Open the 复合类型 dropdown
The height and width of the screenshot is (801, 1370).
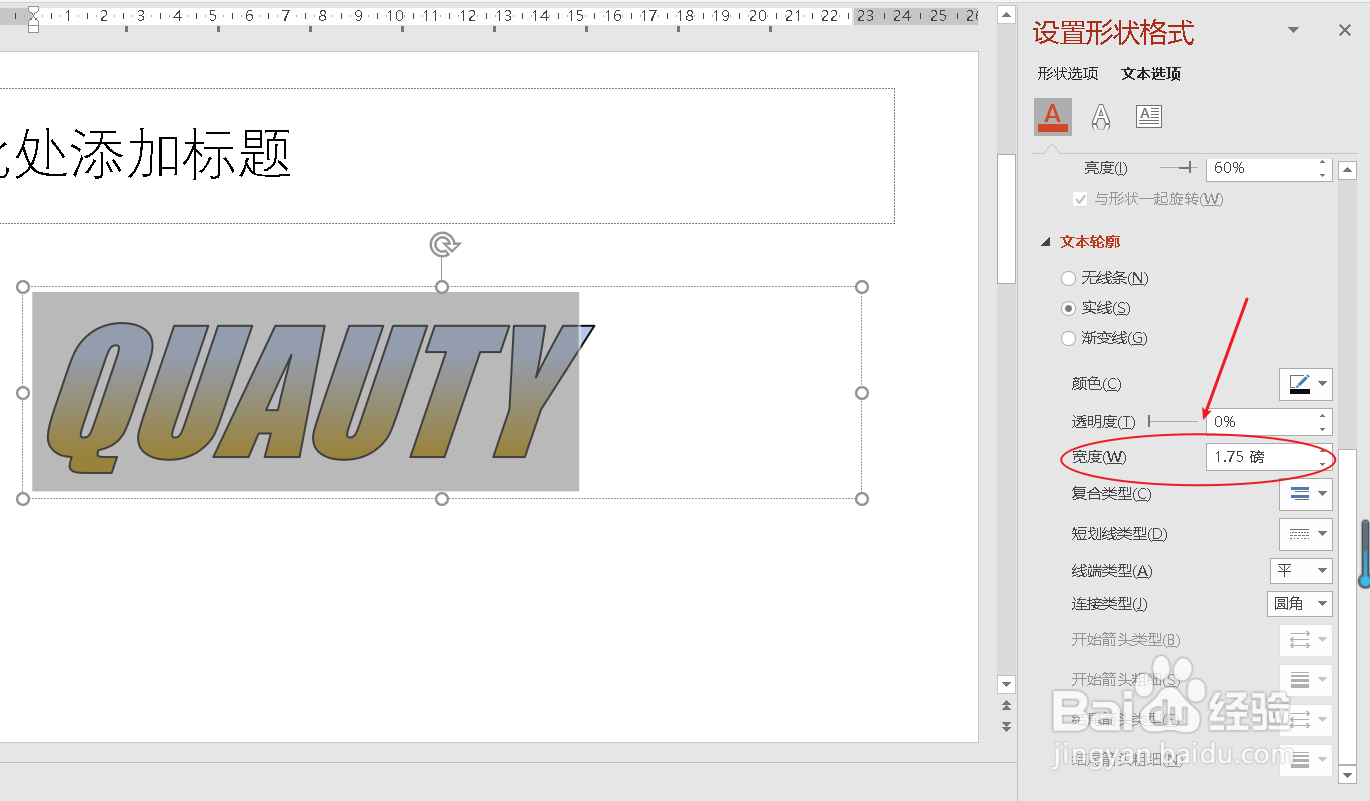[1306, 493]
